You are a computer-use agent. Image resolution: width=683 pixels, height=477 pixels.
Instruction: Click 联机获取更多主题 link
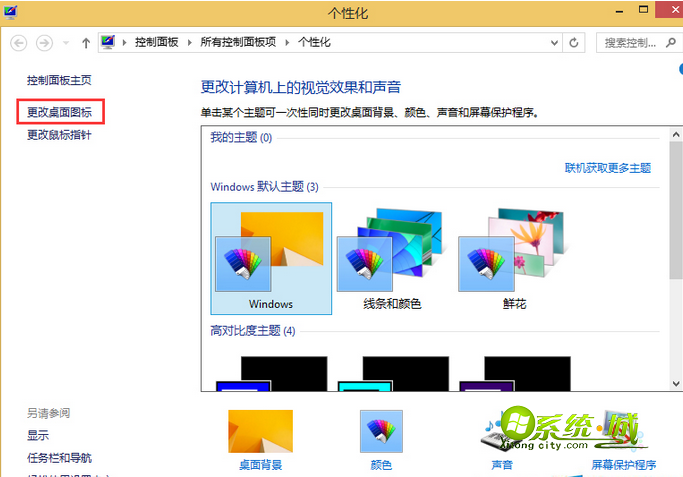coord(608,168)
